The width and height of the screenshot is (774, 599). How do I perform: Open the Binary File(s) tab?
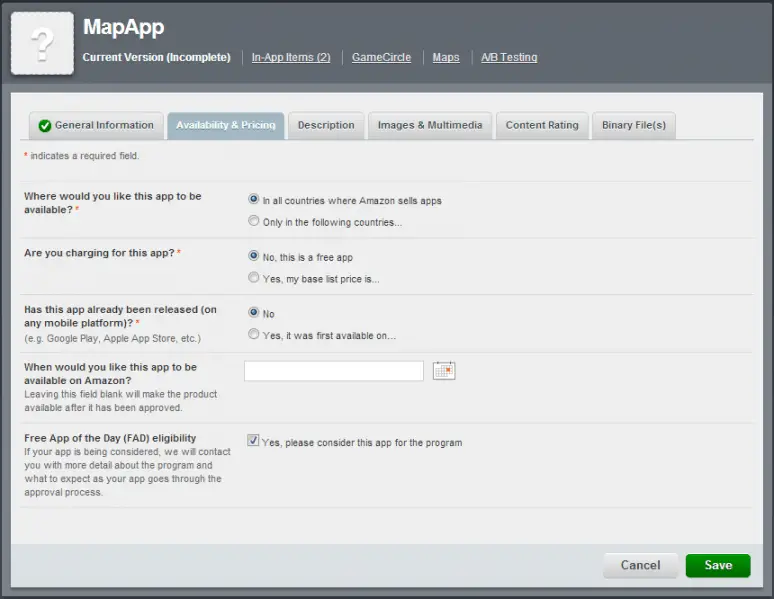point(634,125)
